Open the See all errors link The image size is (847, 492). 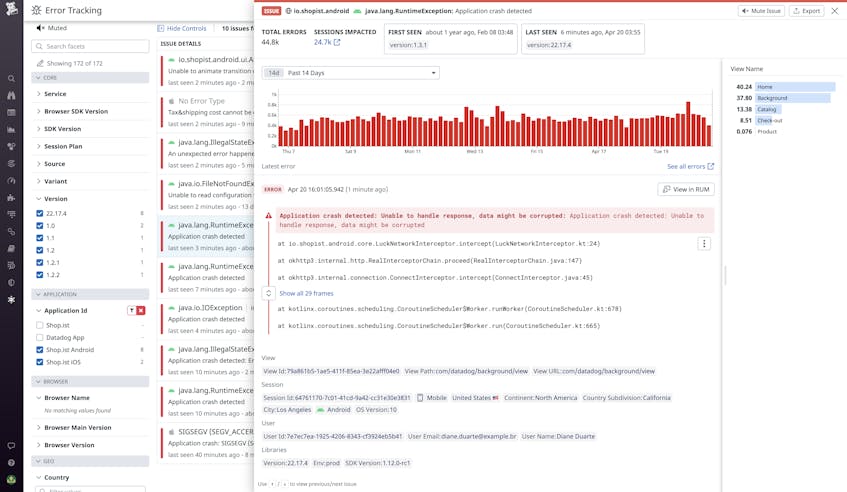tap(686, 166)
